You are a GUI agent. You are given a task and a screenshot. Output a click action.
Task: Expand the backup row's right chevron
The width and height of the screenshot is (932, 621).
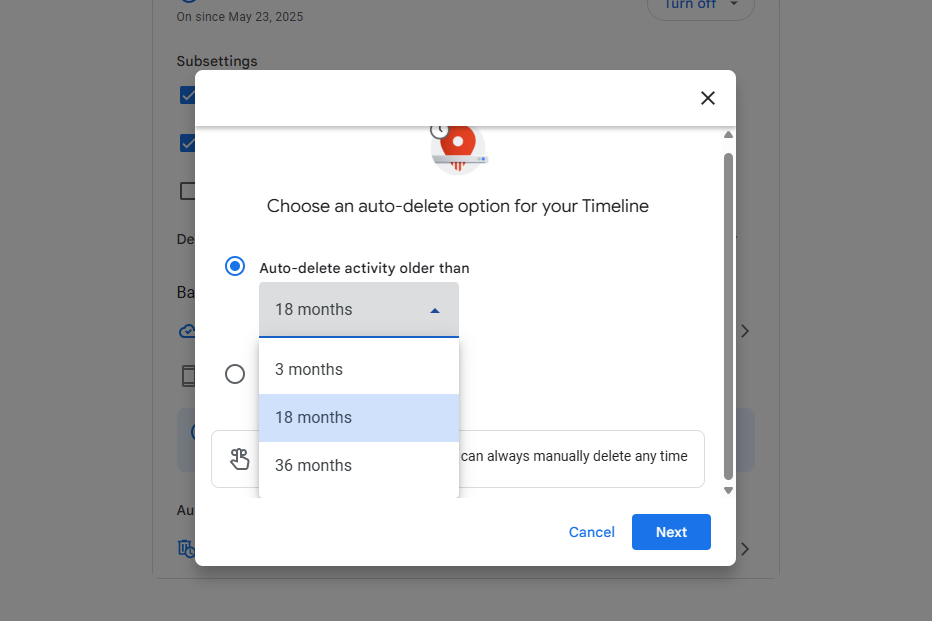[x=745, y=331]
